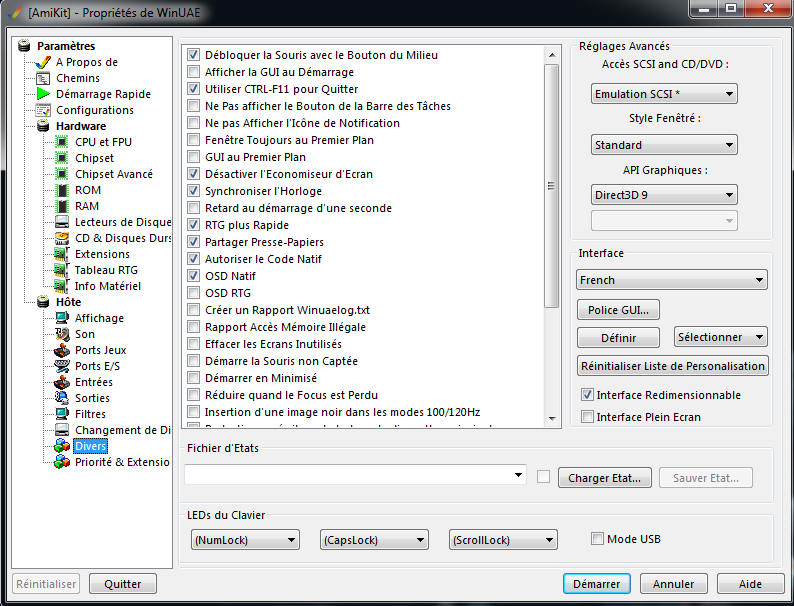The image size is (794, 606).
Task: Toggle Interface Redimensionnable checkbox
Action: [587, 395]
